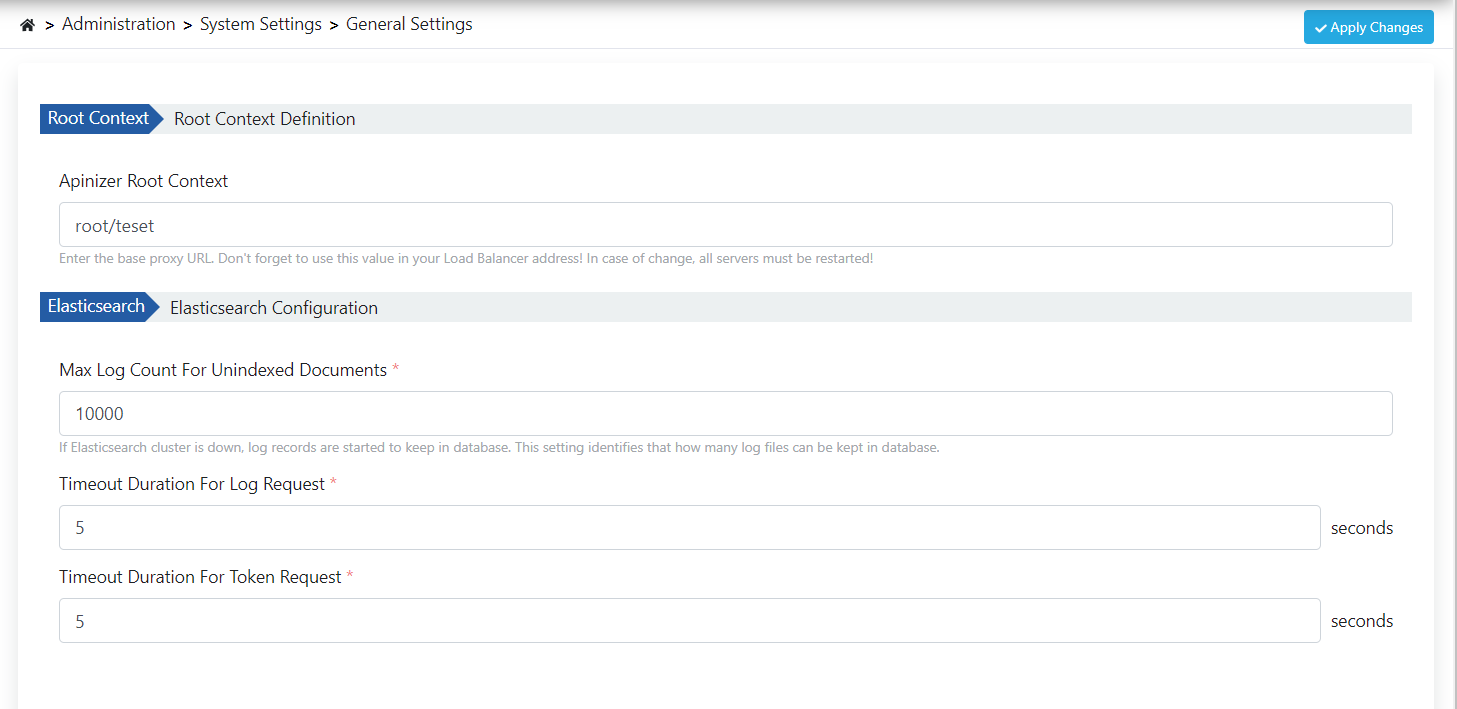
Task: Select the Root Context section tag
Action: point(100,118)
